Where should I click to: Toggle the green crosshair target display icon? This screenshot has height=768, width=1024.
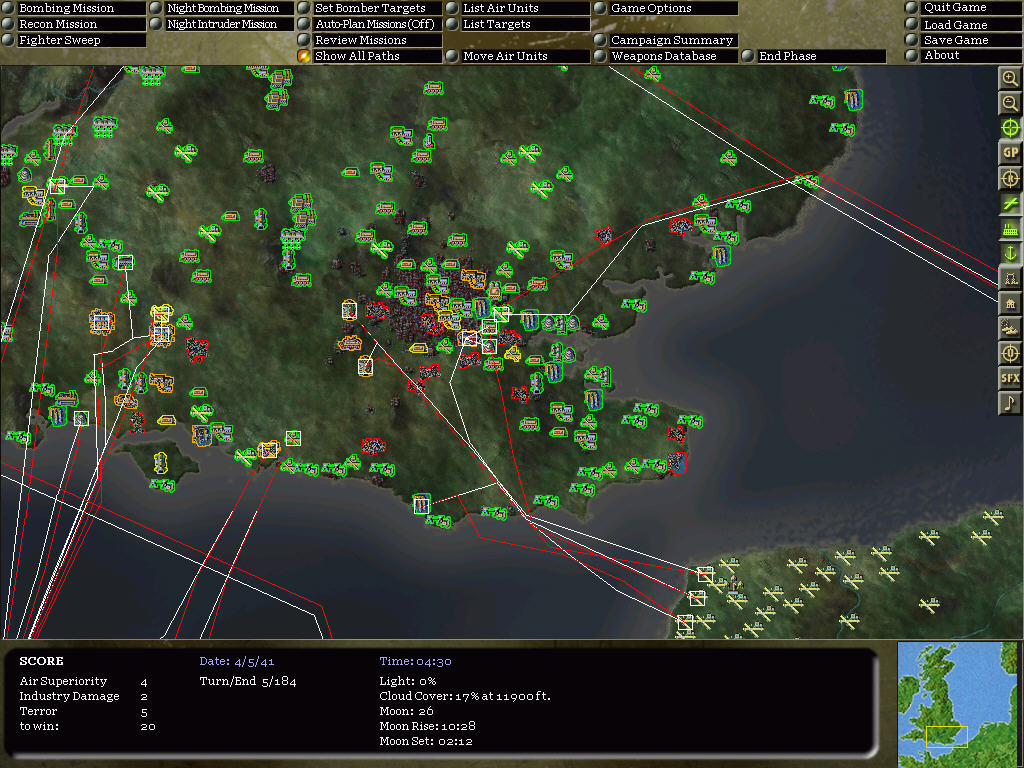click(1010, 128)
